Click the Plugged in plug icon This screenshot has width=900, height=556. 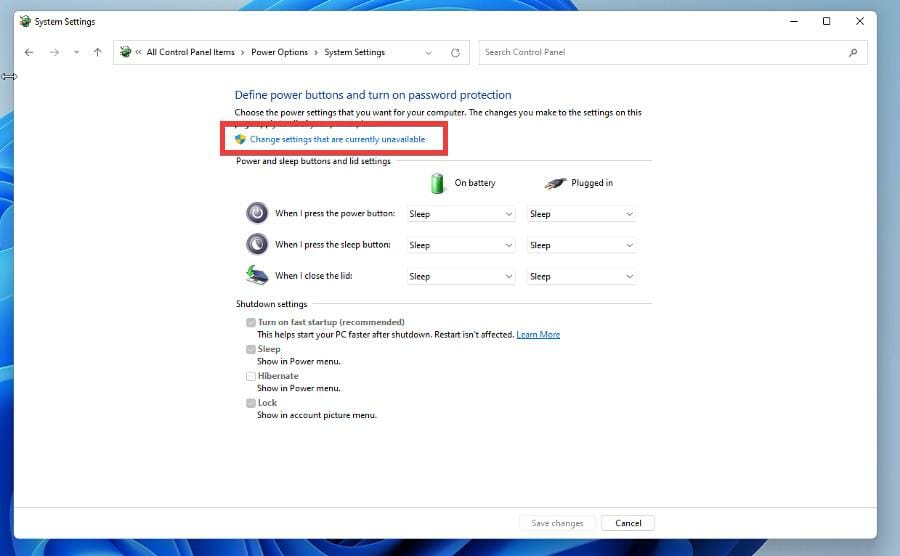pyautogui.click(x=555, y=183)
